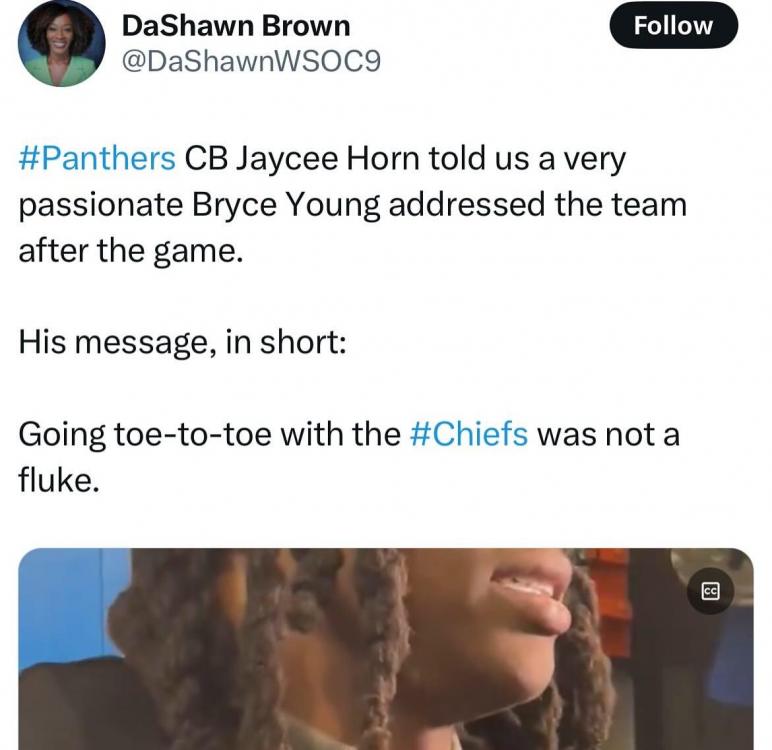Click 'passionate' in the tweet body
The width and height of the screenshot is (772, 750).
pos(101,206)
